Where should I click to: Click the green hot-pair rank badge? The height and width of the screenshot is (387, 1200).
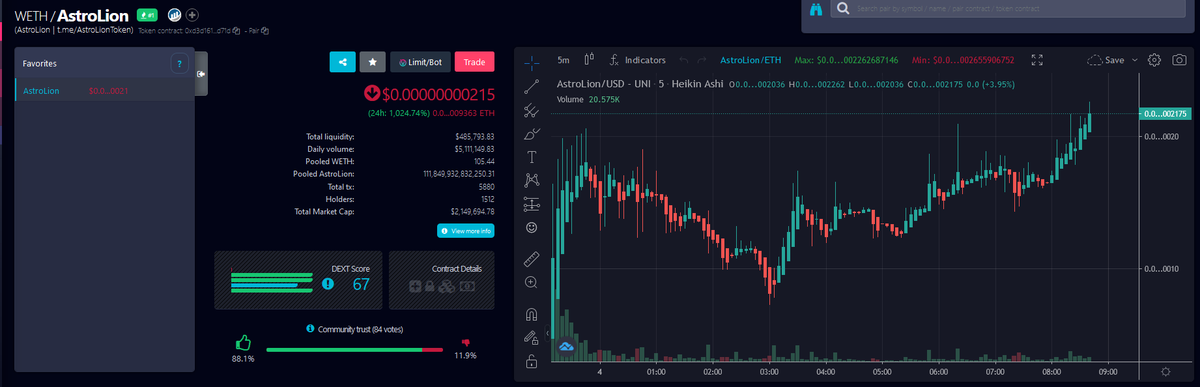[x=147, y=15]
